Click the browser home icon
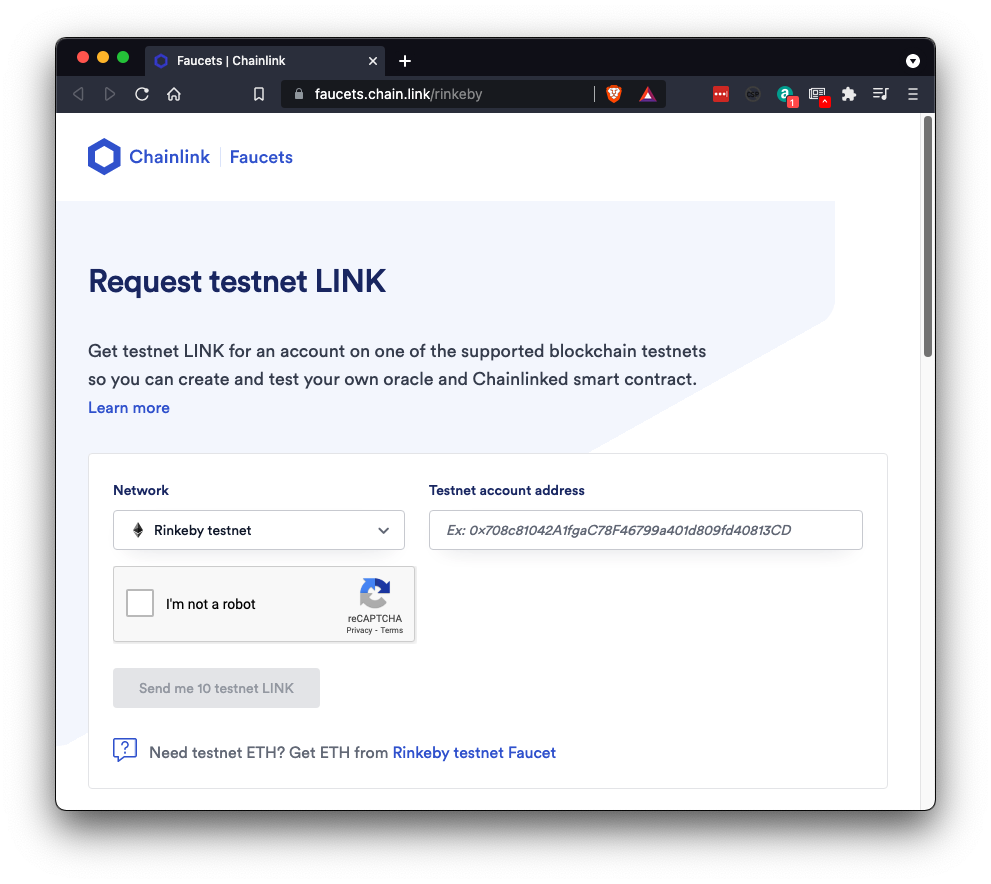 pyautogui.click(x=174, y=94)
